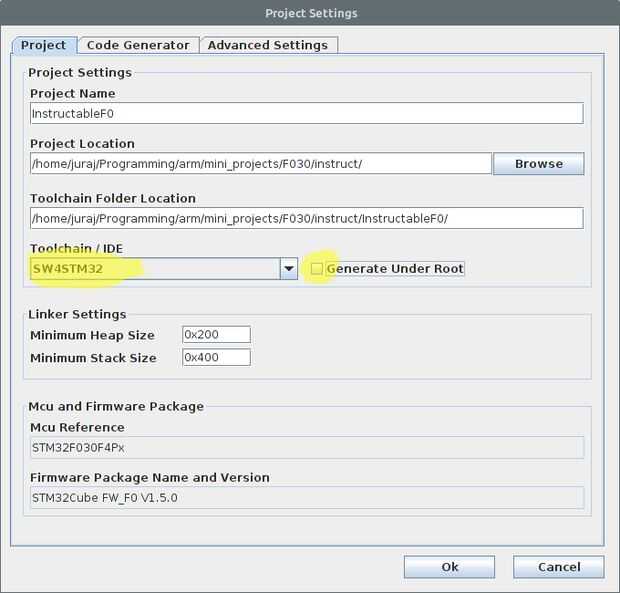Enable the Generate Under Root checkbox
The image size is (620, 593).
[317, 269]
